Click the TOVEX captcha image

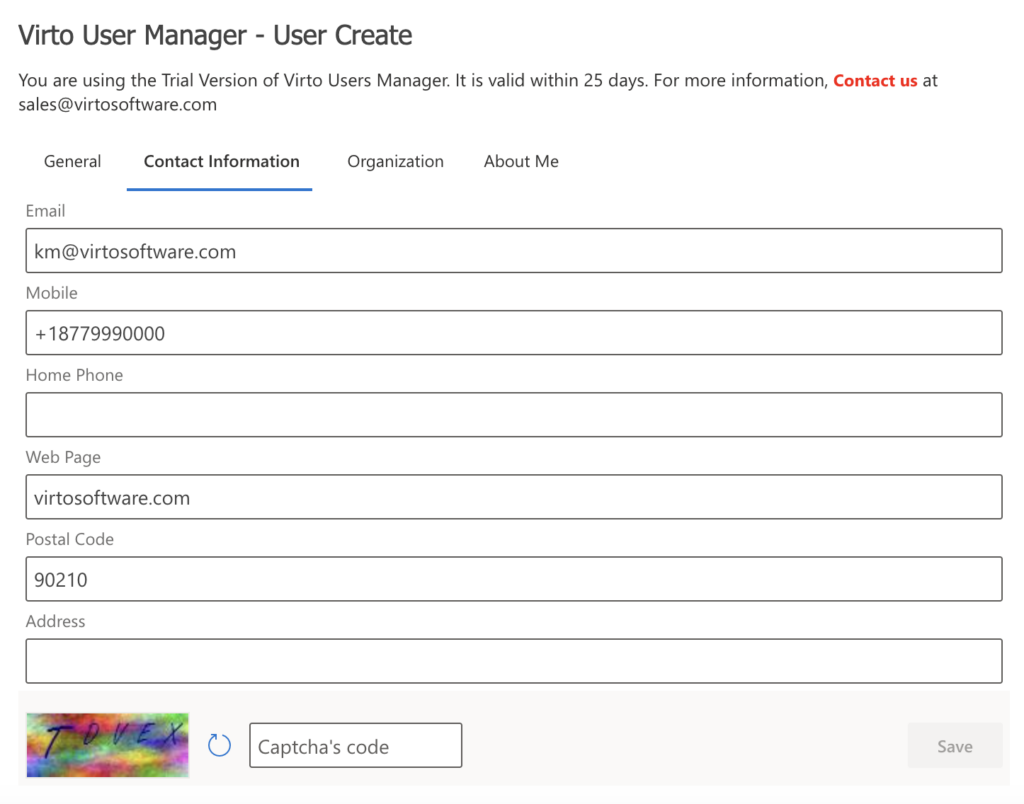click(107, 745)
